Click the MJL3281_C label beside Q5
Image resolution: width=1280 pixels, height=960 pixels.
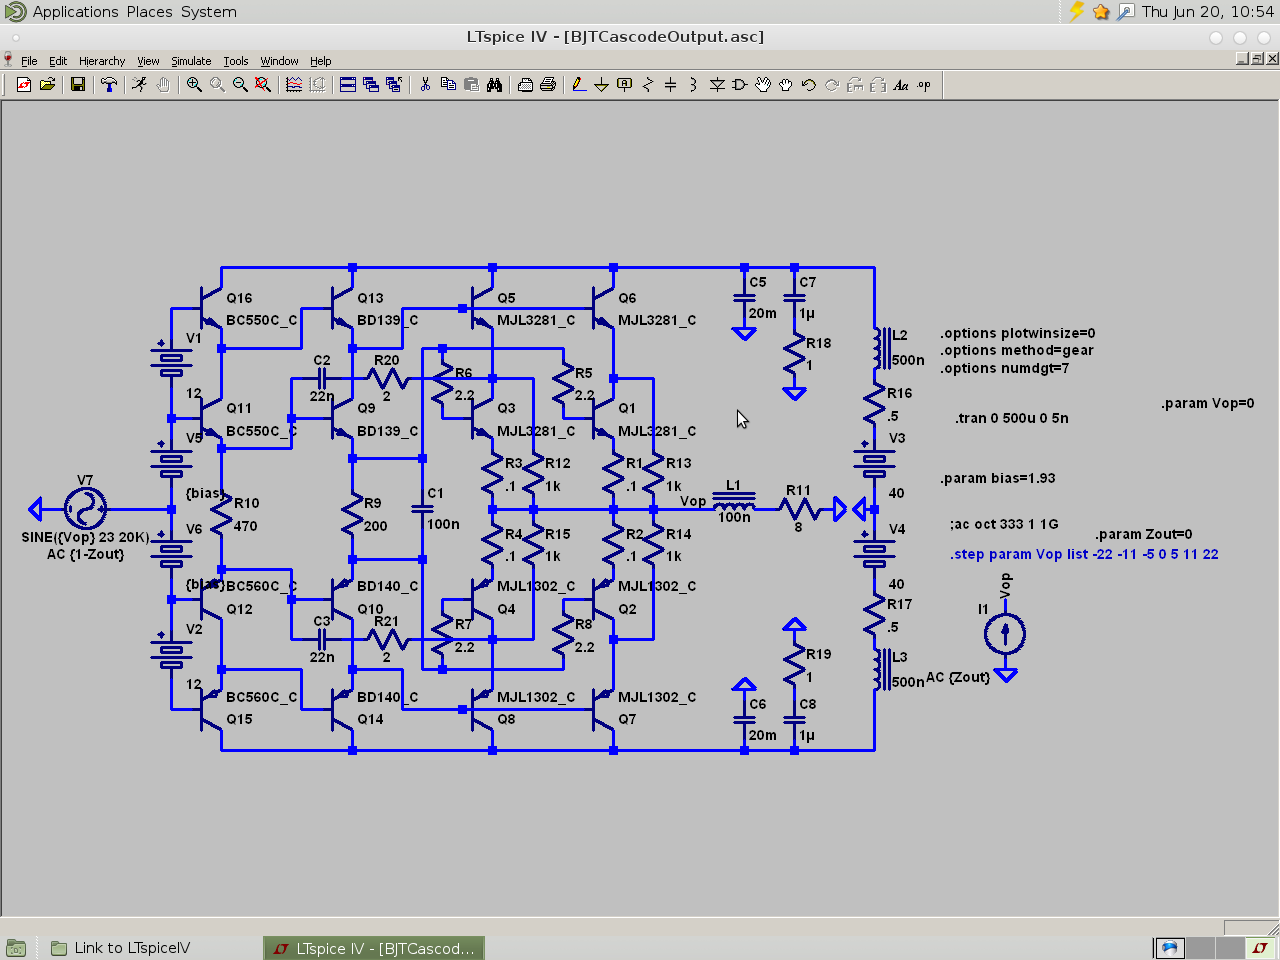point(536,320)
